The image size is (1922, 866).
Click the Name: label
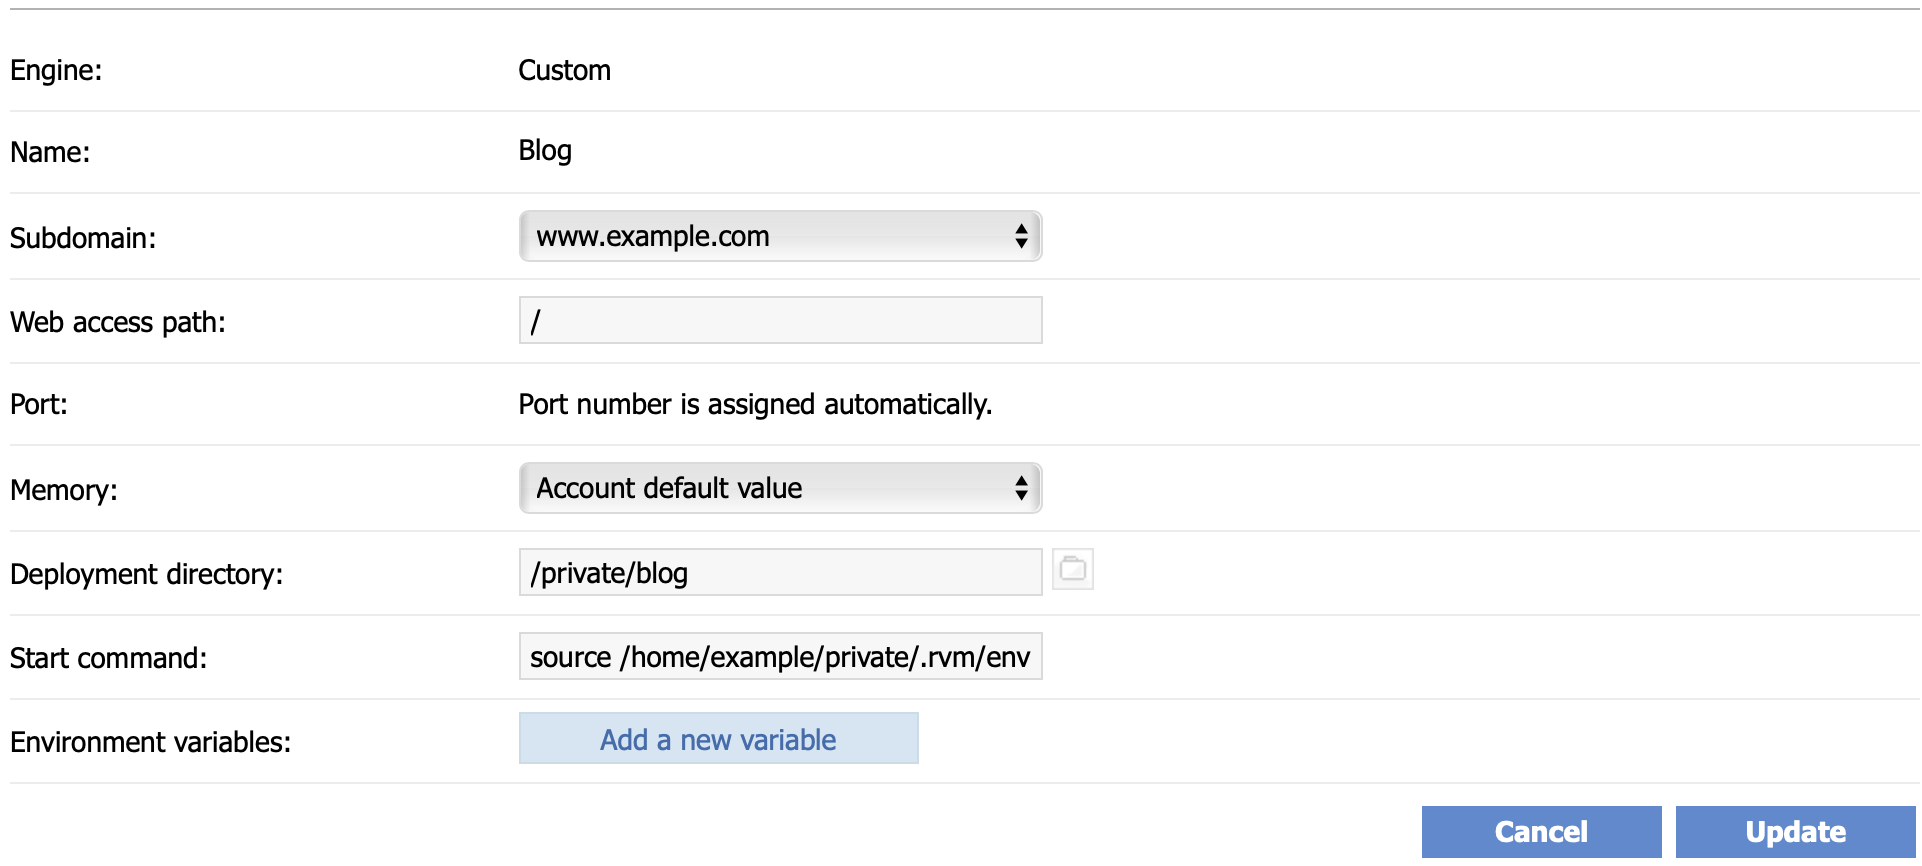click(50, 152)
